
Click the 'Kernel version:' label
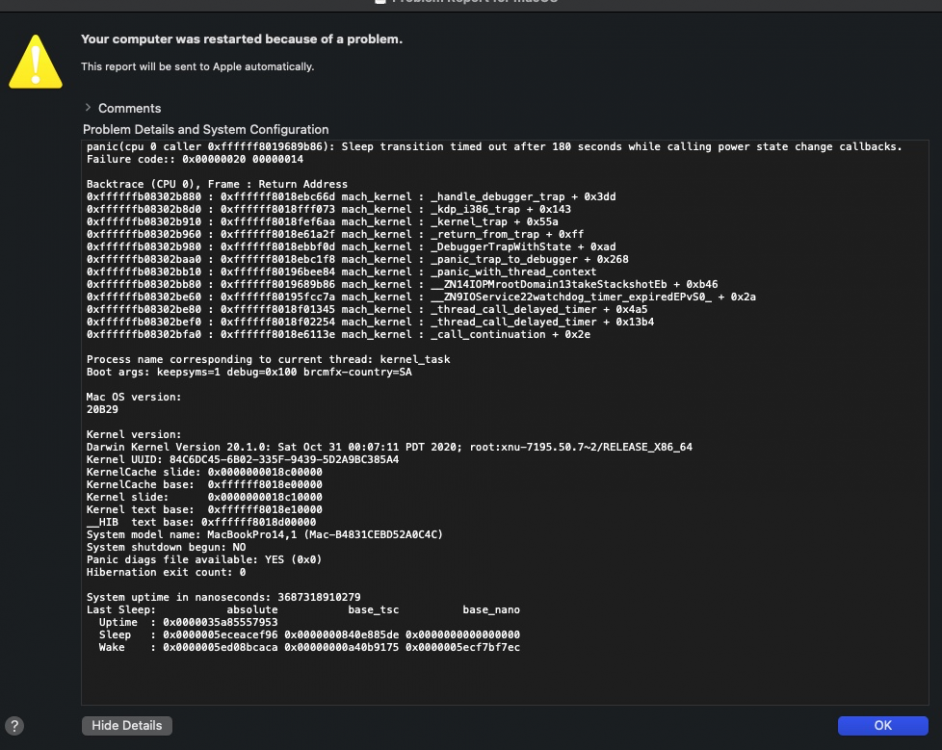pos(133,434)
